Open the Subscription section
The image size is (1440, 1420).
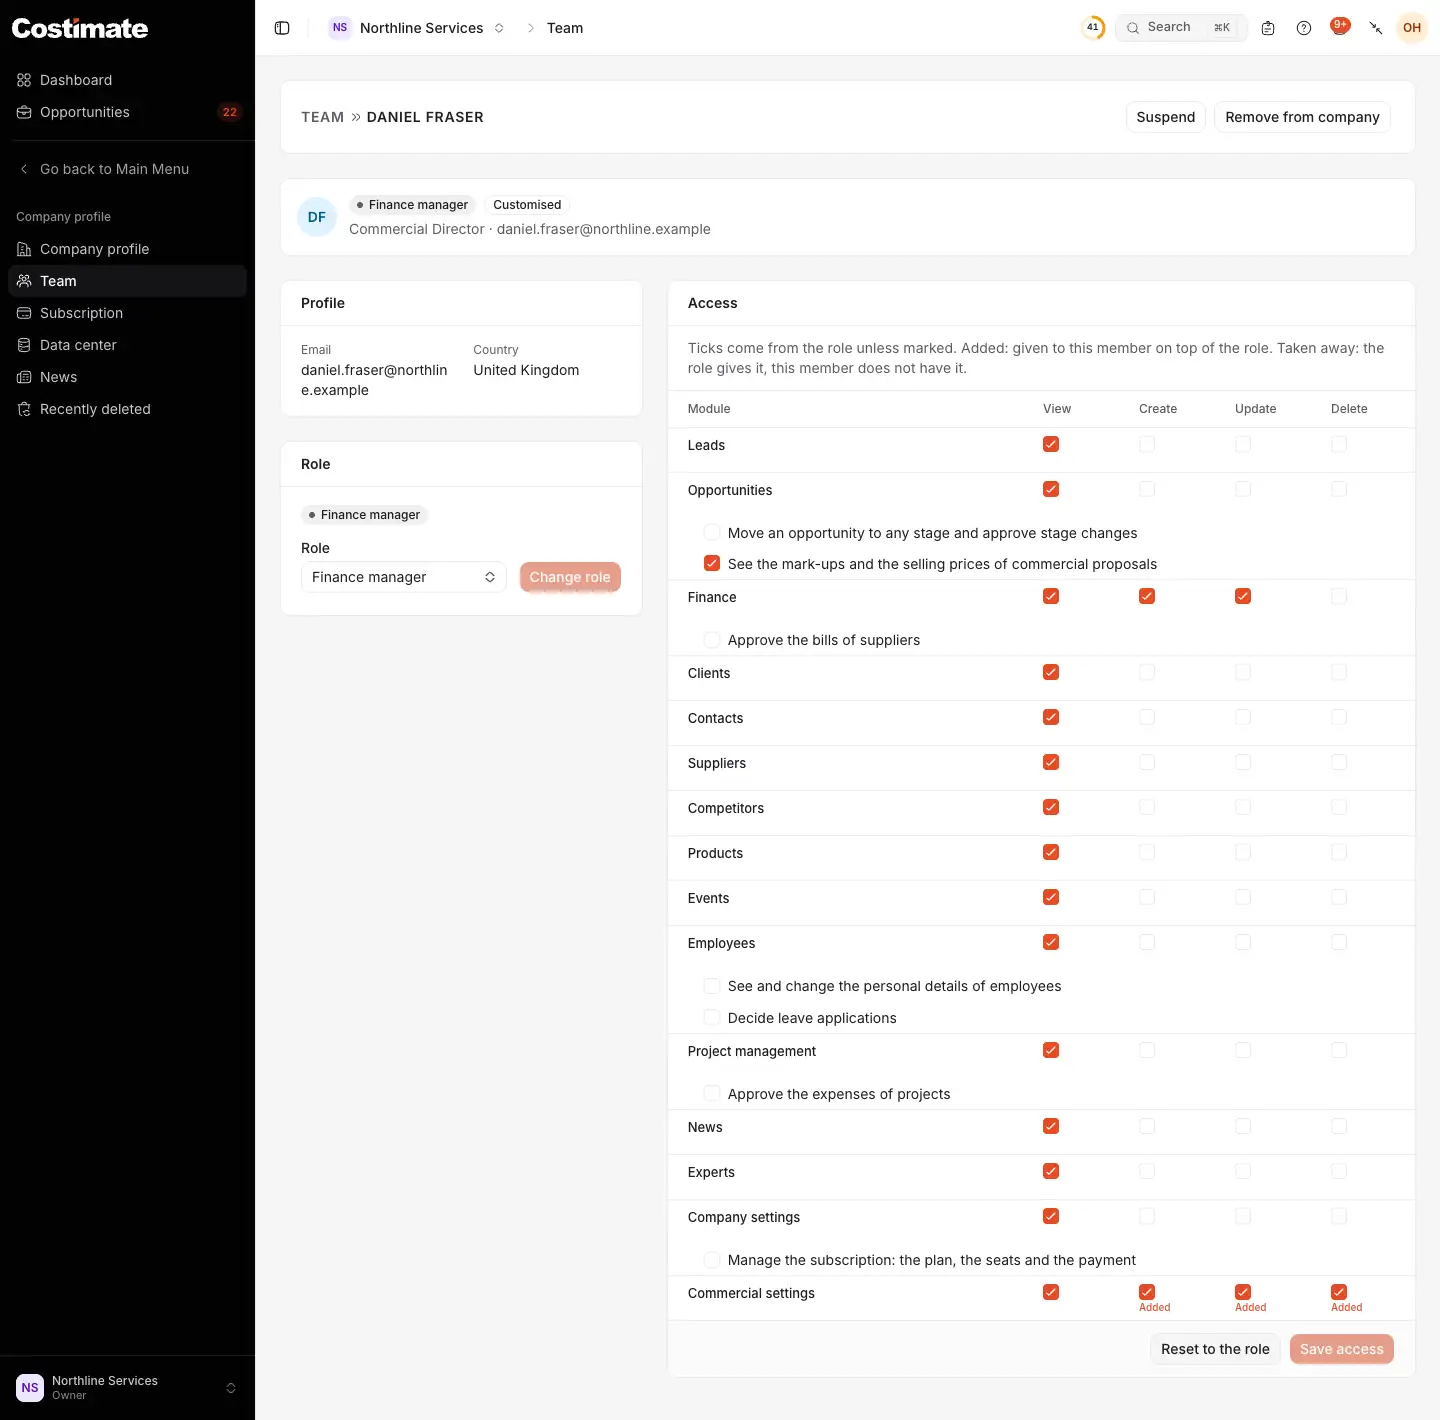coord(127,313)
